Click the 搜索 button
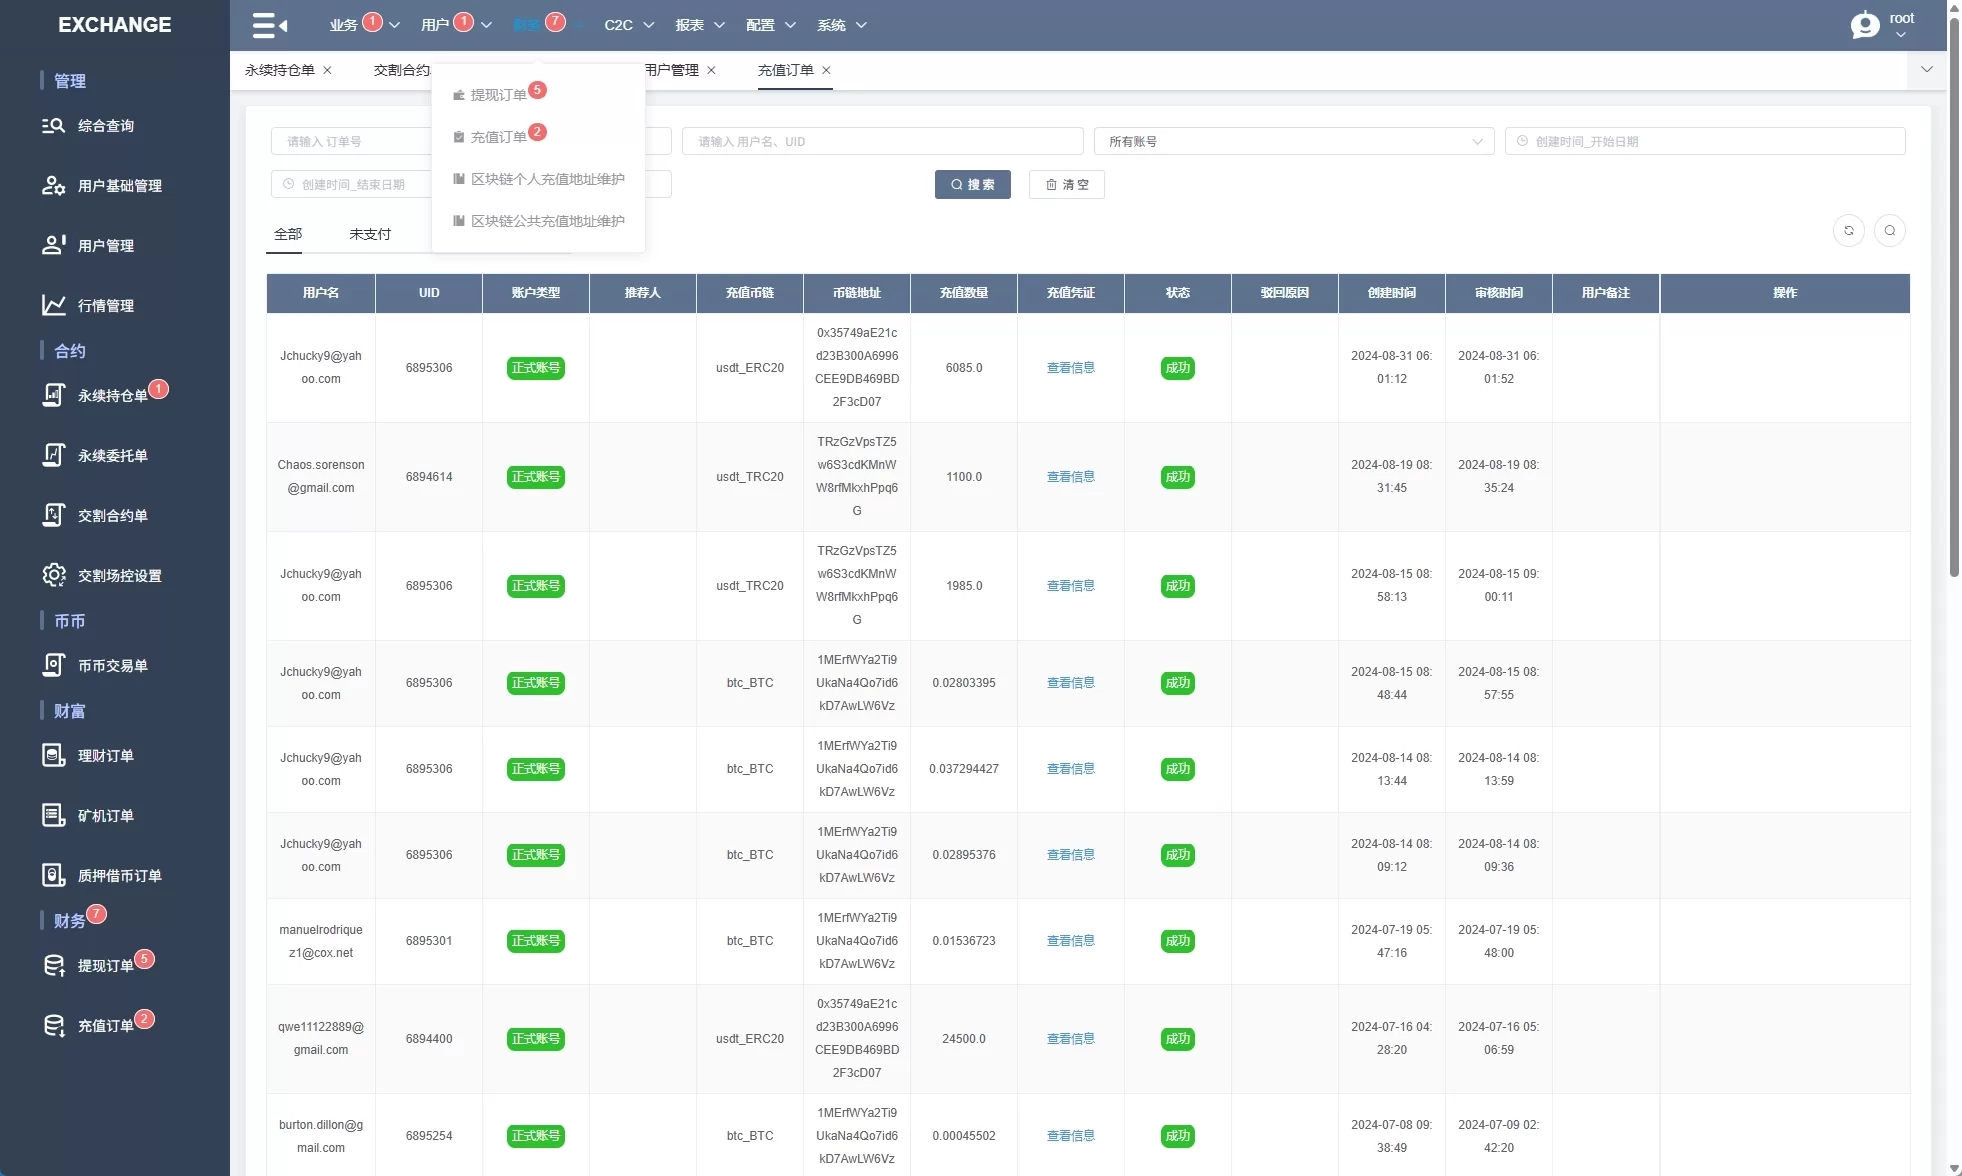Image resolution: width=1962 pixels, height=1176 pixels. (x=972, y=185)
